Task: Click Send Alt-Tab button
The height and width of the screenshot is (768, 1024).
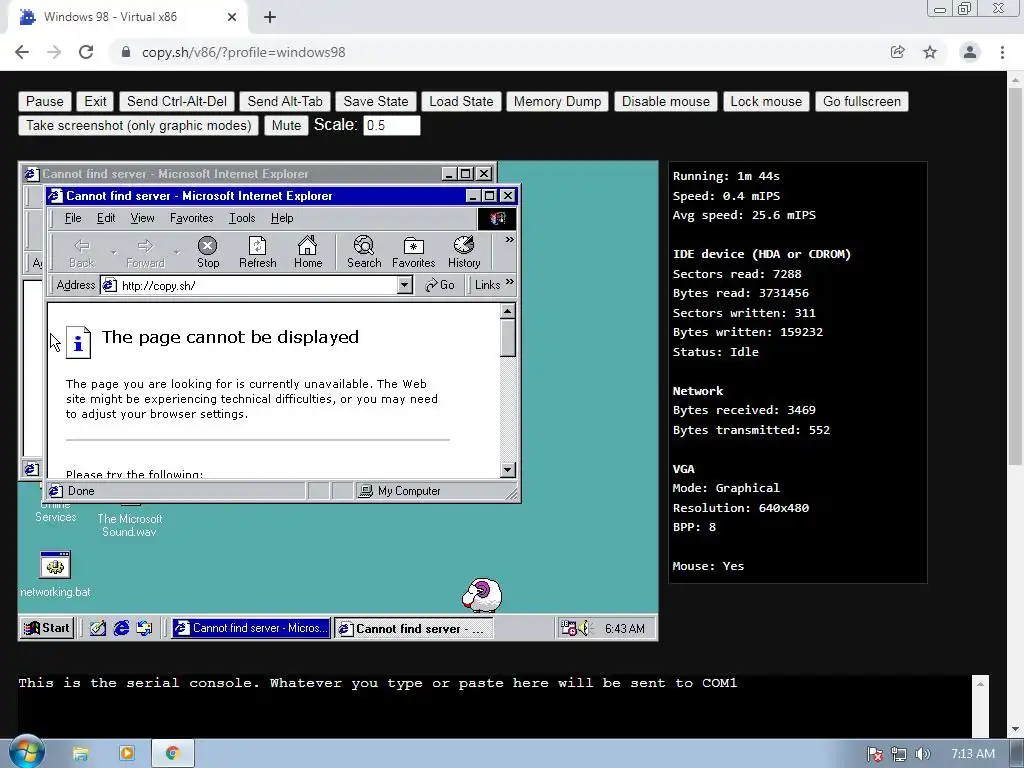Action: coord(285,101)
